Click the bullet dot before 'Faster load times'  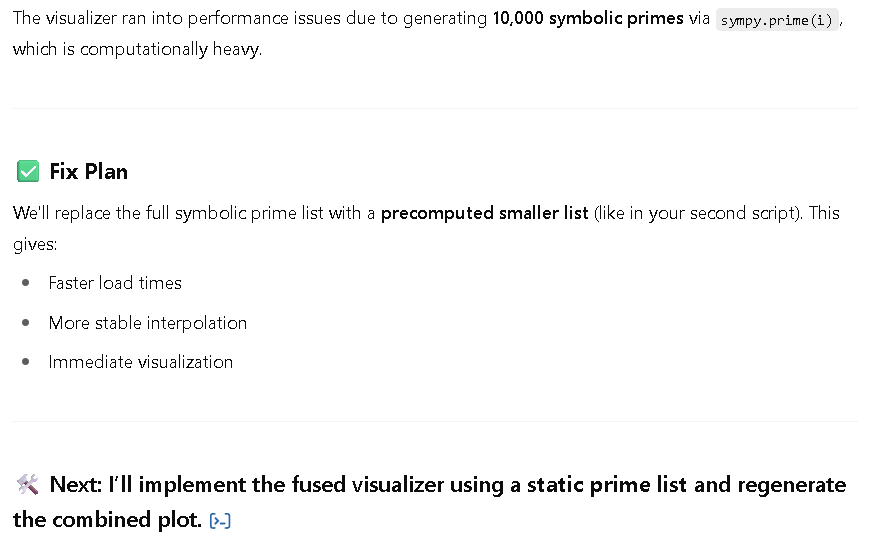point(26,283)
